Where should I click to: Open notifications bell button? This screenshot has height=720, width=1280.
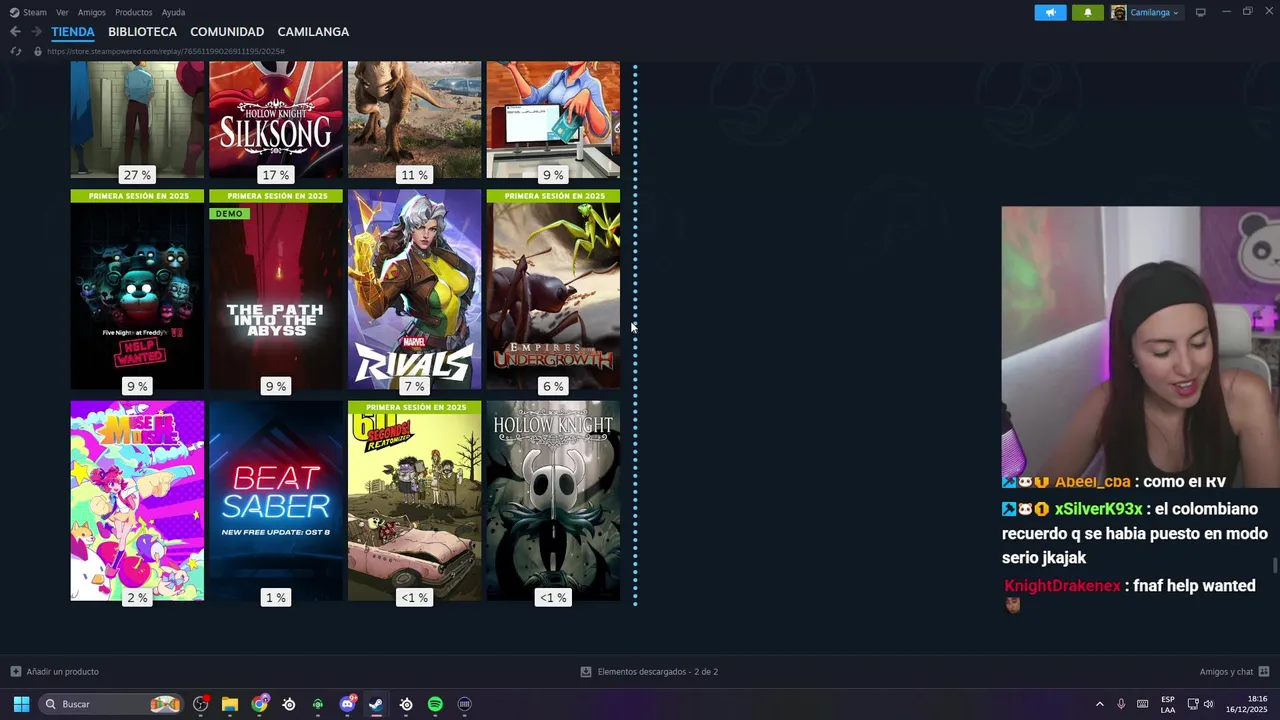[1088, 12]
